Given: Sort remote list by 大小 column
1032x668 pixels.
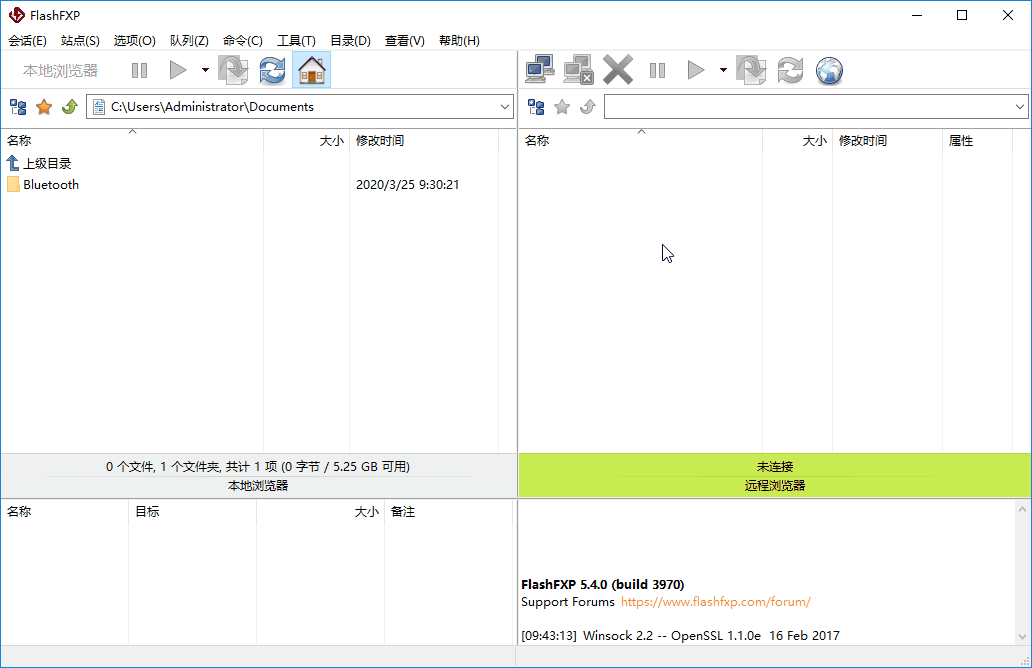Looking at the screenshot, I should pos(798,141).
